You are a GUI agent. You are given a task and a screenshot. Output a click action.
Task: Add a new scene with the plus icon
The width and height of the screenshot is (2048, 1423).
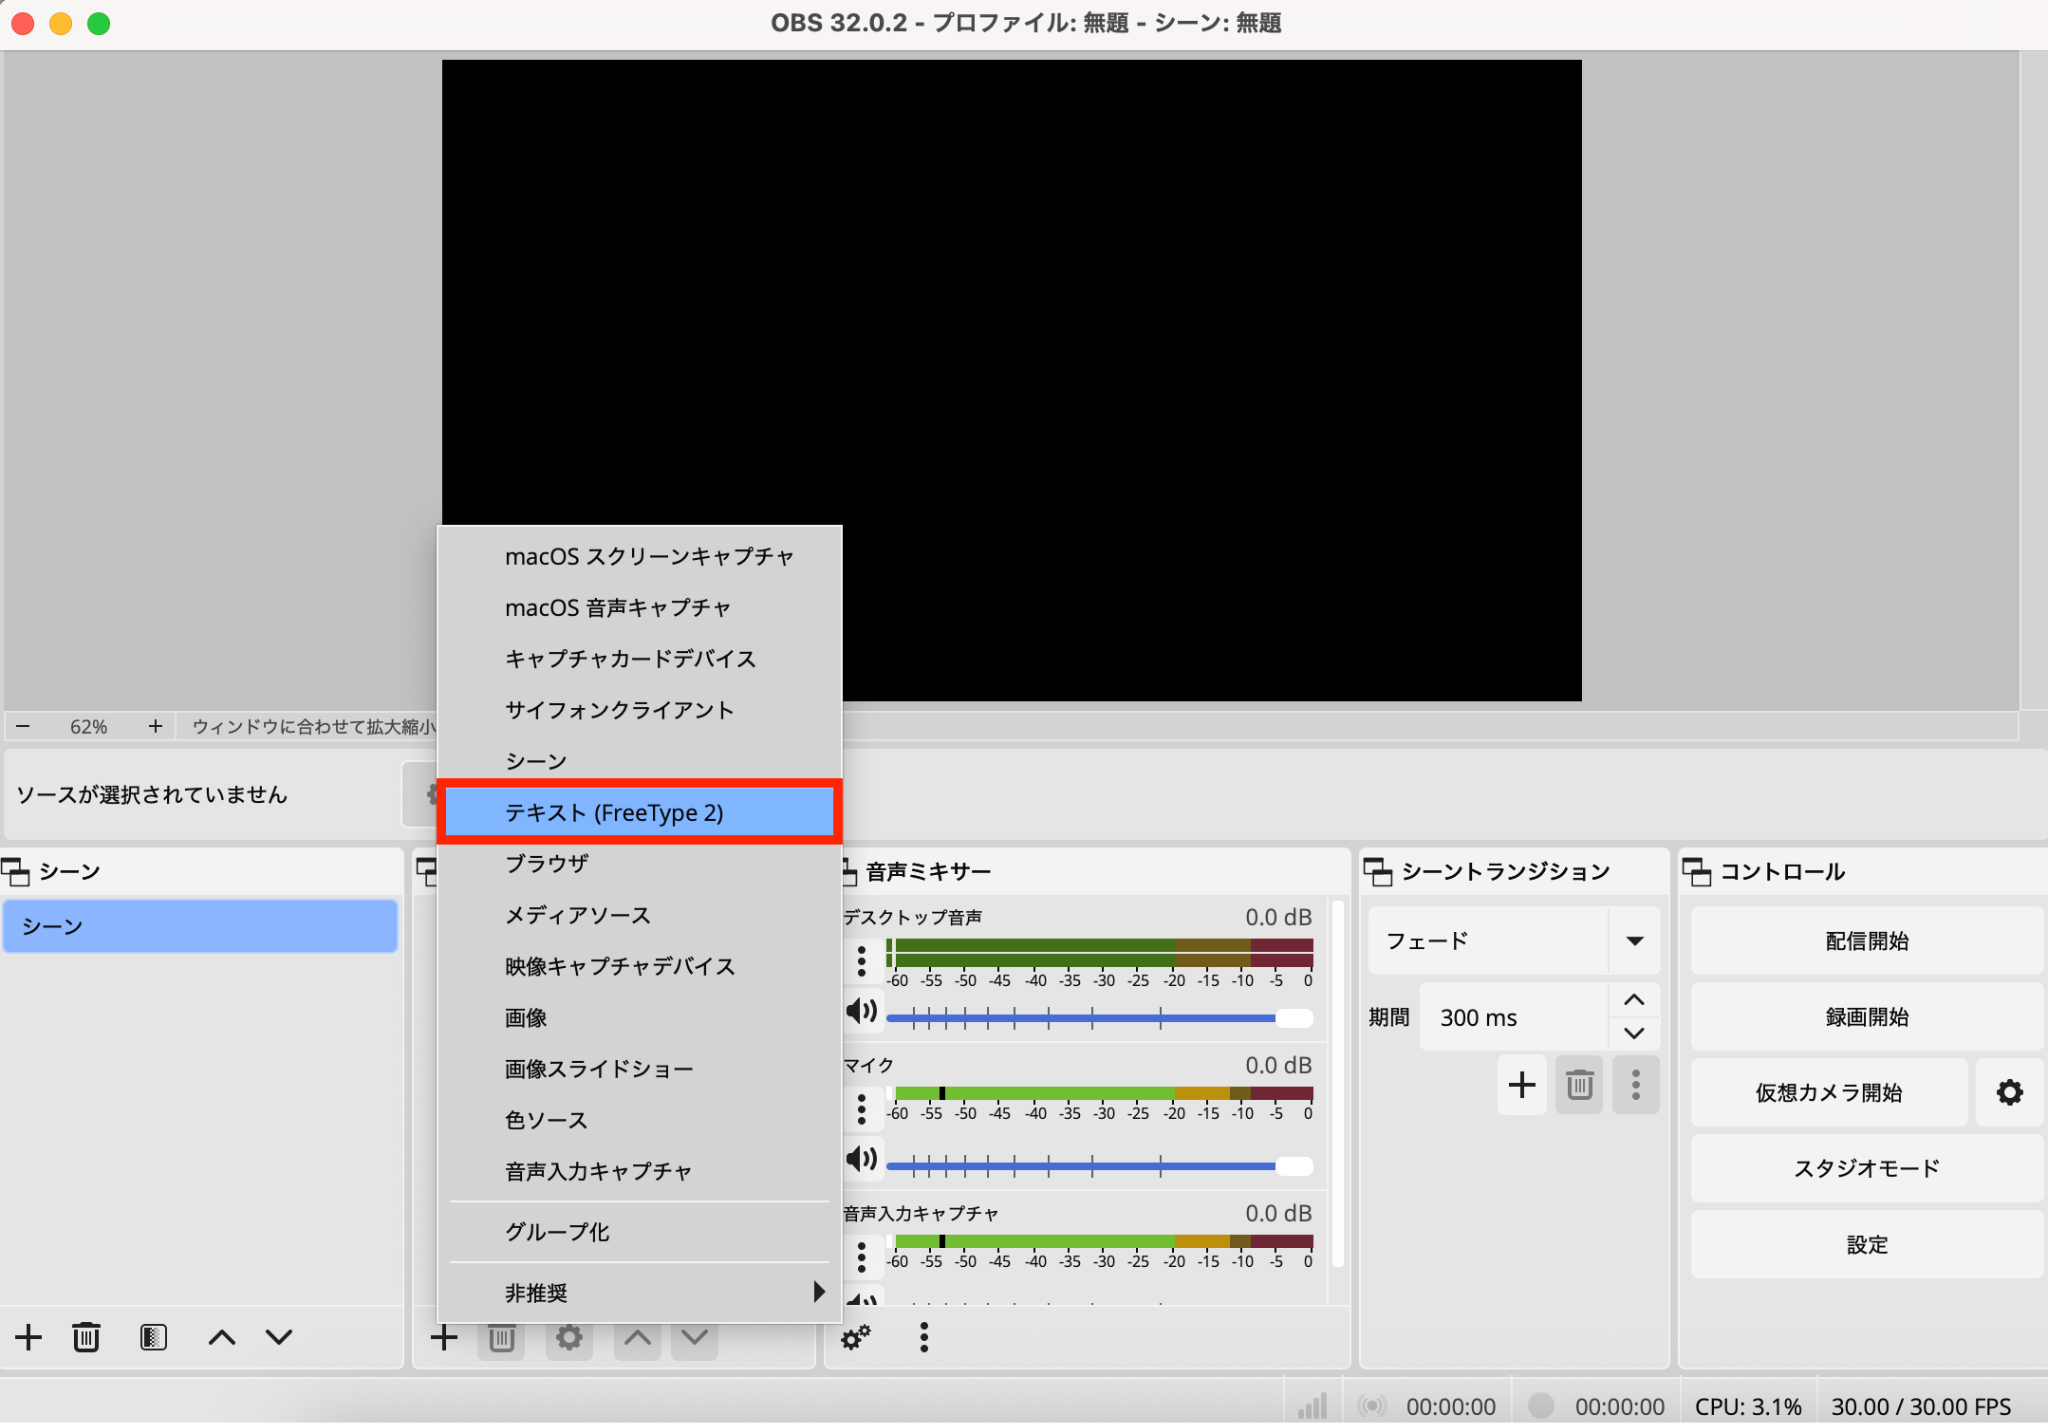[27, 1337]
